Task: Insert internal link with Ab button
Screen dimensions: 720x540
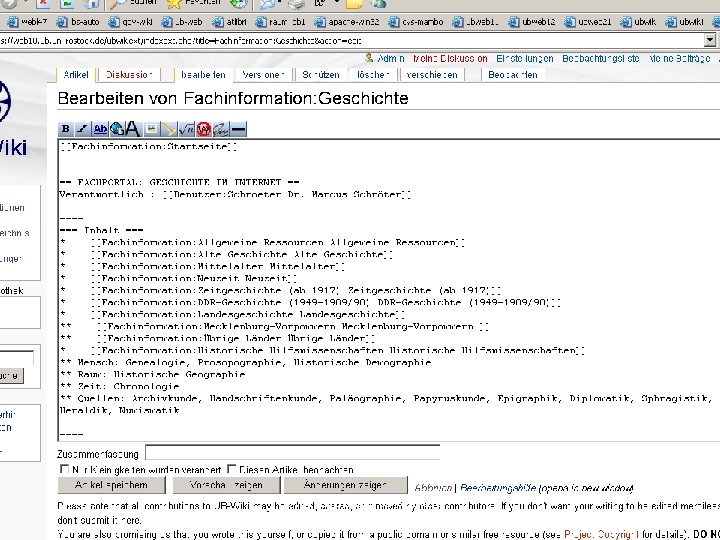Action: tap(100, 129)
